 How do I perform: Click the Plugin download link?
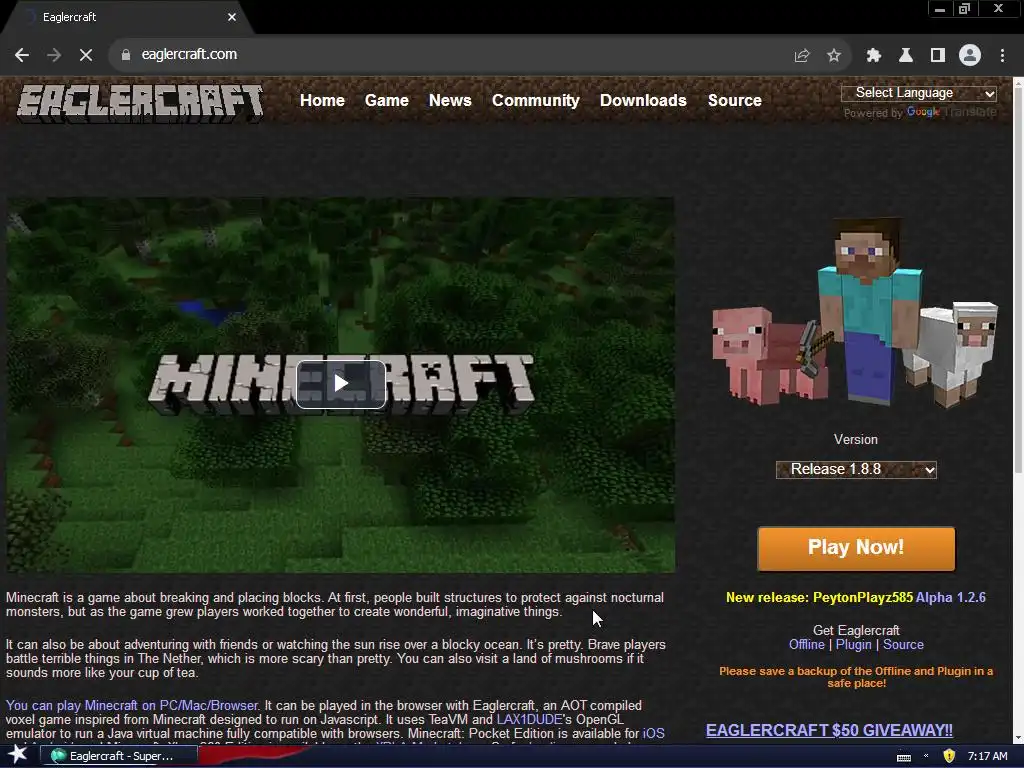pos(854,645)
